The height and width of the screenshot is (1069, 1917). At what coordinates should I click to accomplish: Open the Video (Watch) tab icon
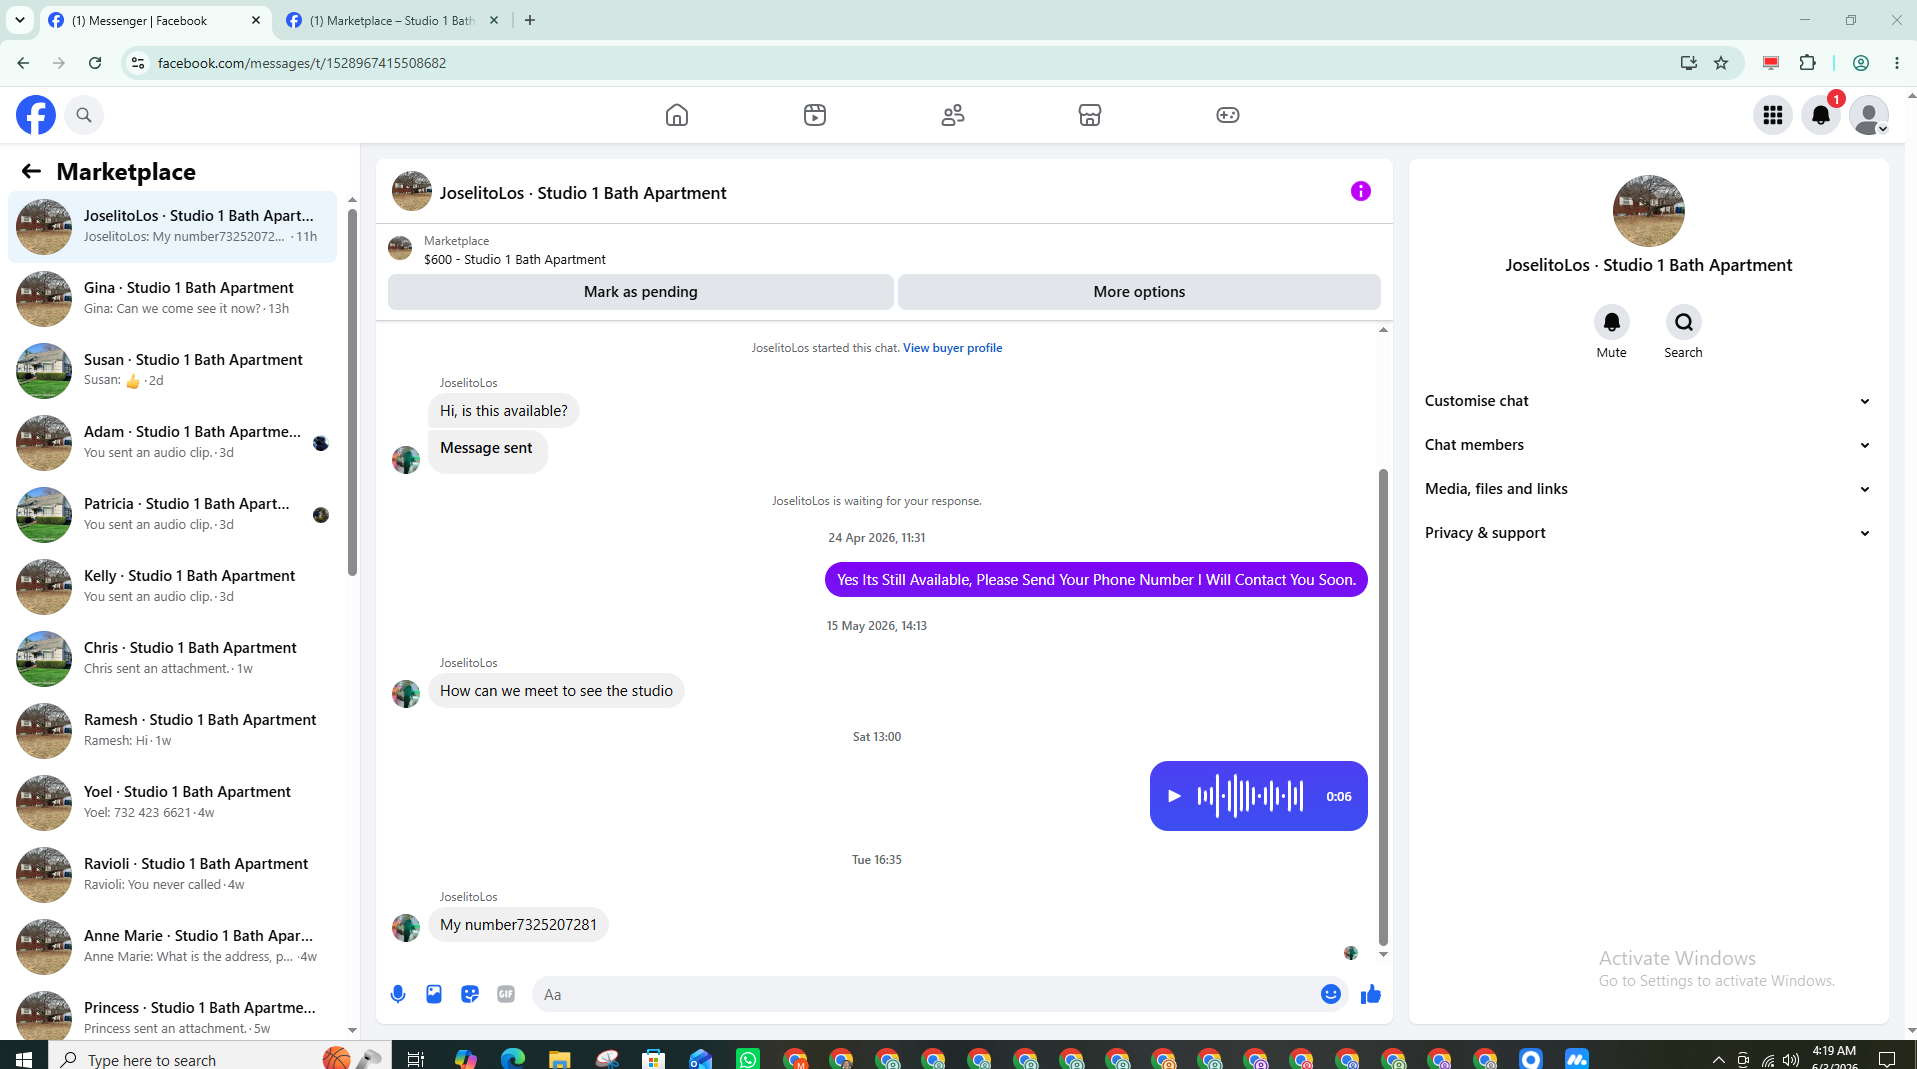pyautogui.click(x=815, y=115)
